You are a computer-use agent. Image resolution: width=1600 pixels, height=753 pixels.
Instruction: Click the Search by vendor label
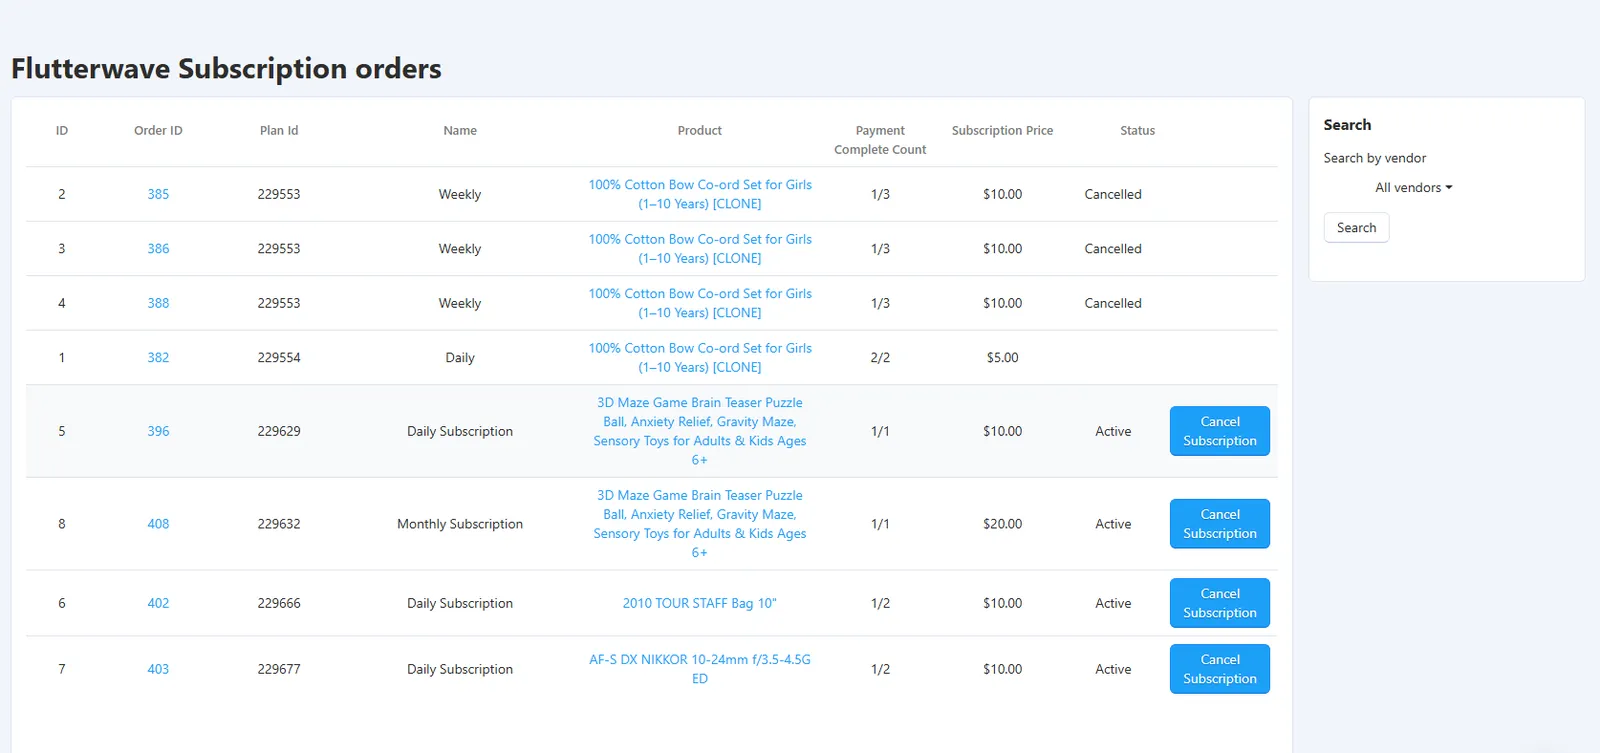pos(1374,158)
